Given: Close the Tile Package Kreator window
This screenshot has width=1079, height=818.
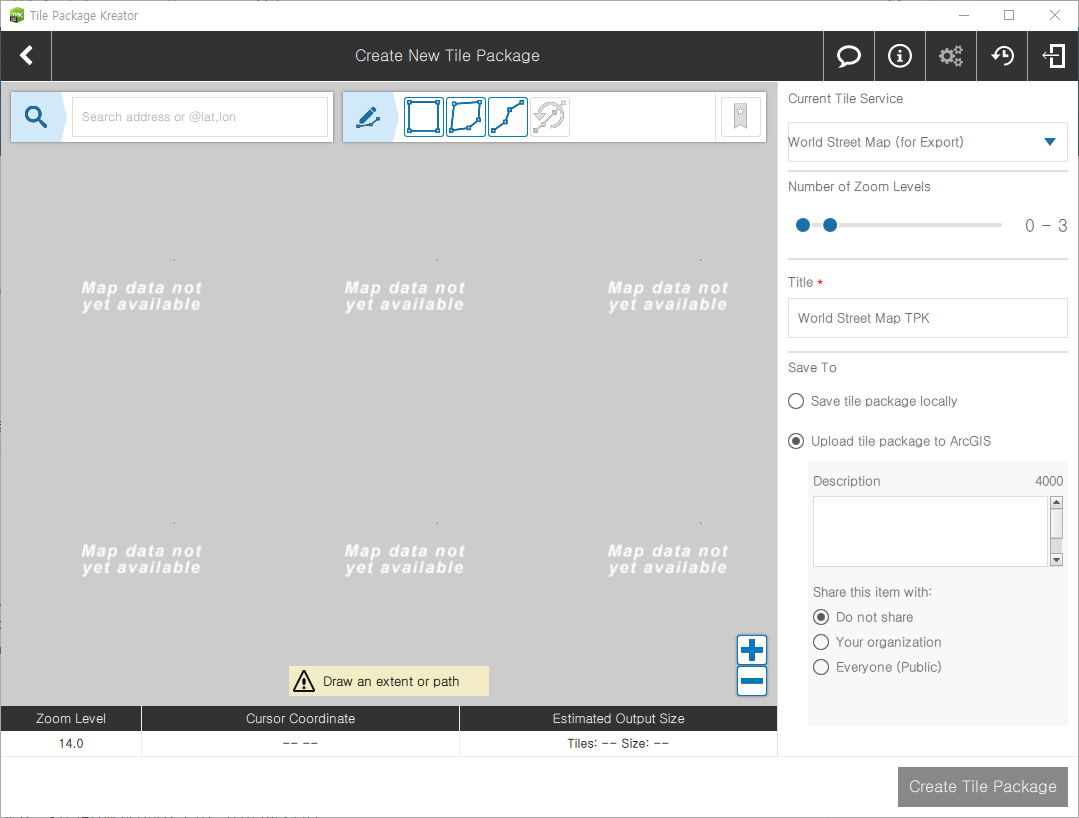Looking at the screenshot, I should coord(1055,15).
